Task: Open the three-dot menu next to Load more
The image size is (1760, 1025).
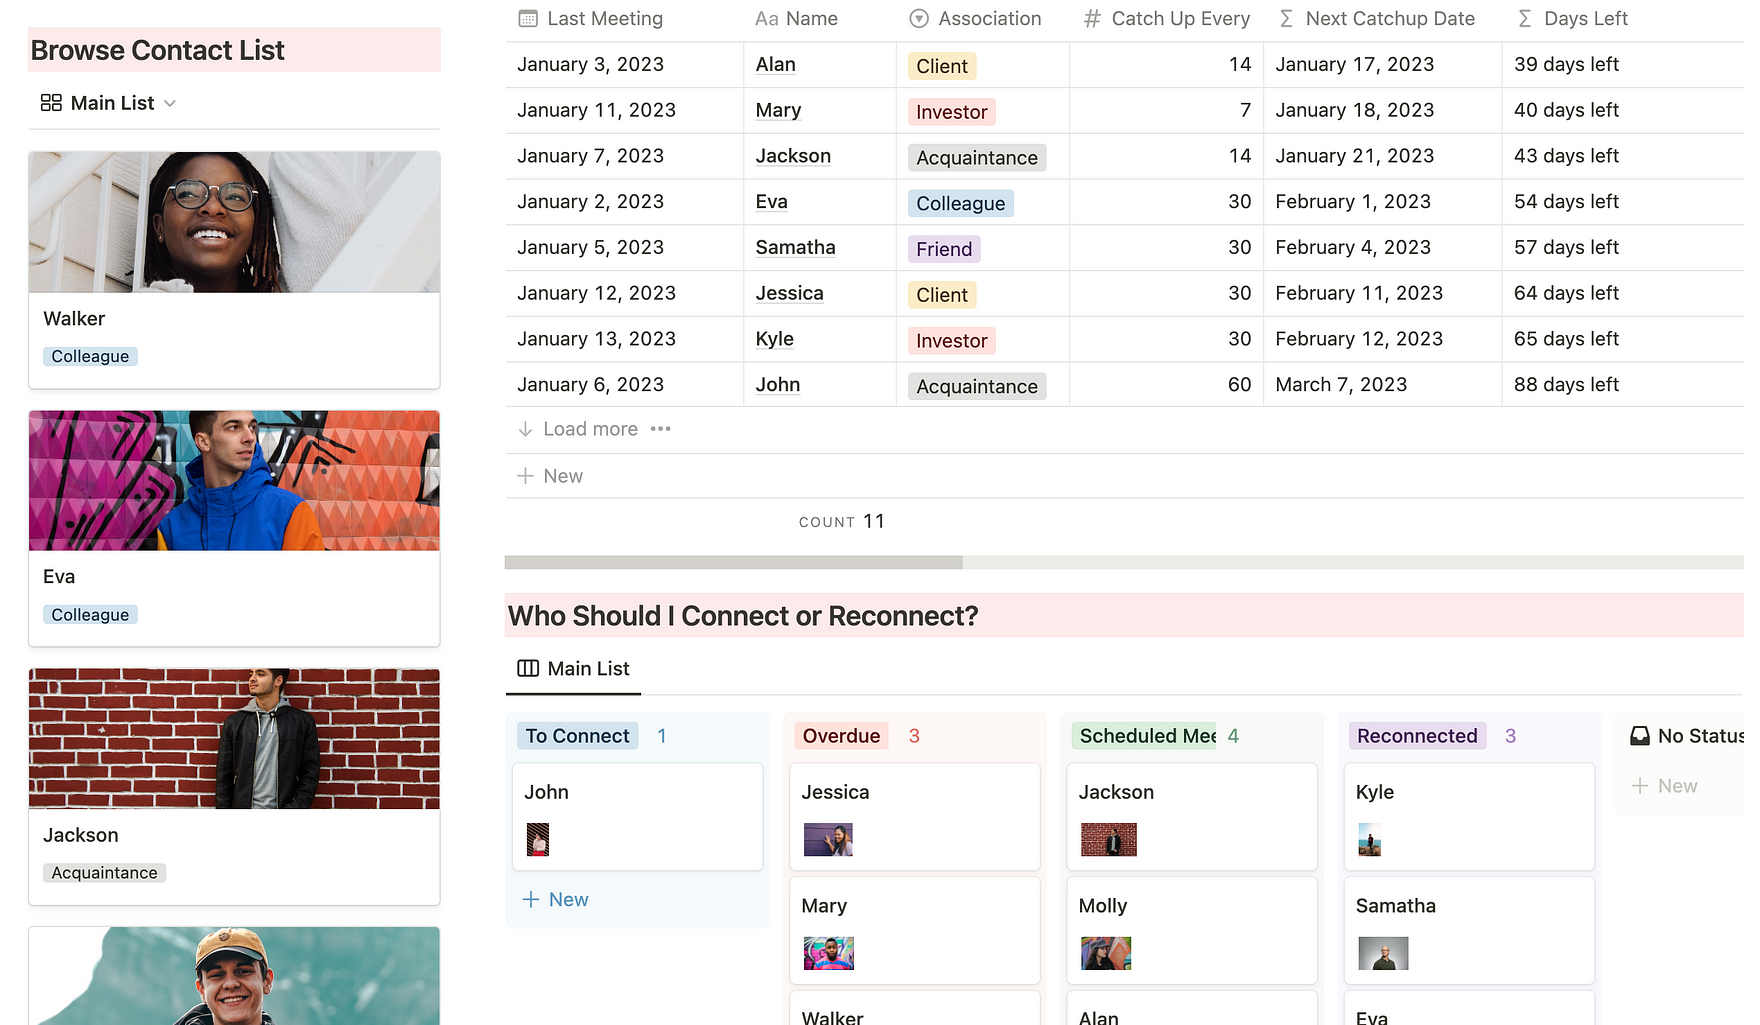Action: 661,429
